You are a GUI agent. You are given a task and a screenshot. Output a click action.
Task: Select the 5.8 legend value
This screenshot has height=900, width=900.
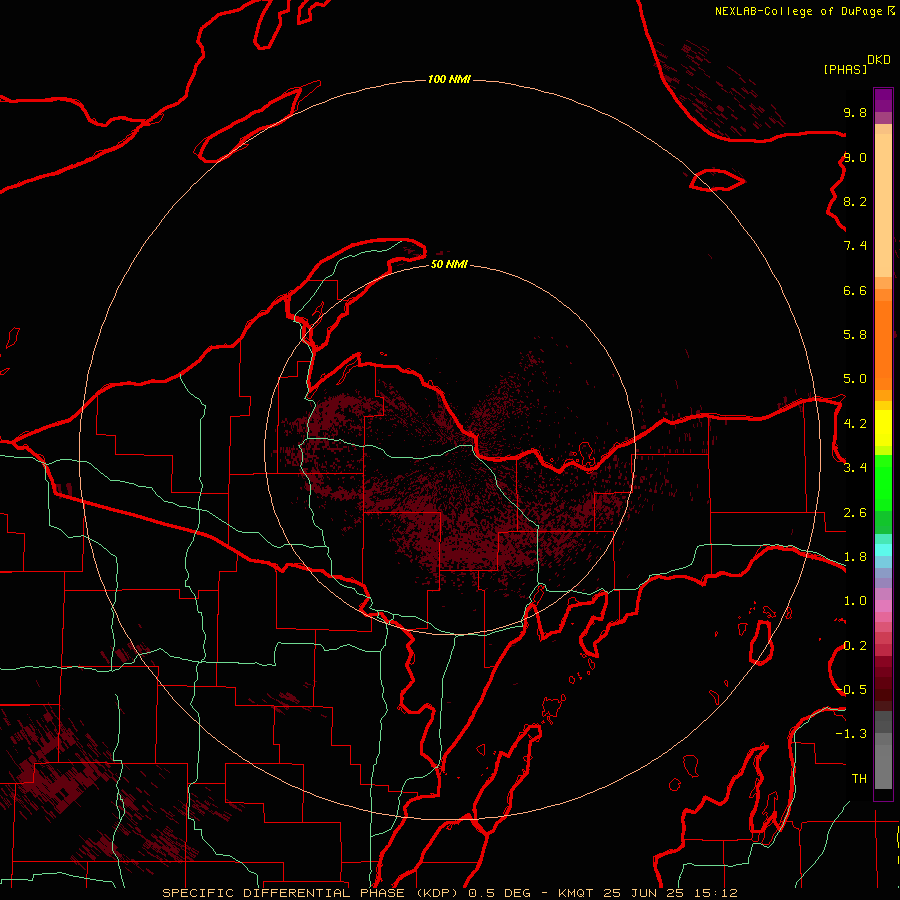click(855, 335)
